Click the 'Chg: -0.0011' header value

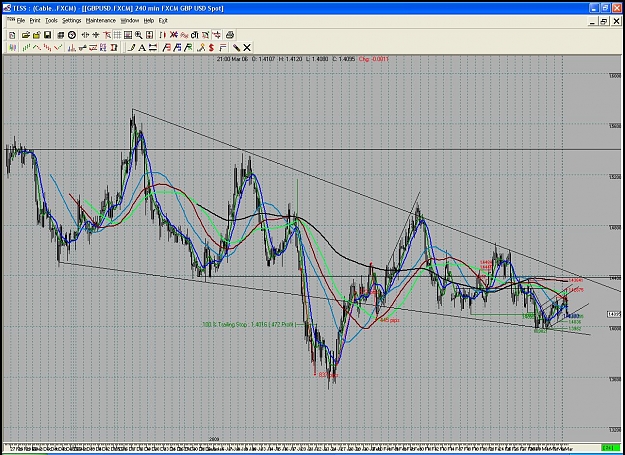(x=373, y=59)
